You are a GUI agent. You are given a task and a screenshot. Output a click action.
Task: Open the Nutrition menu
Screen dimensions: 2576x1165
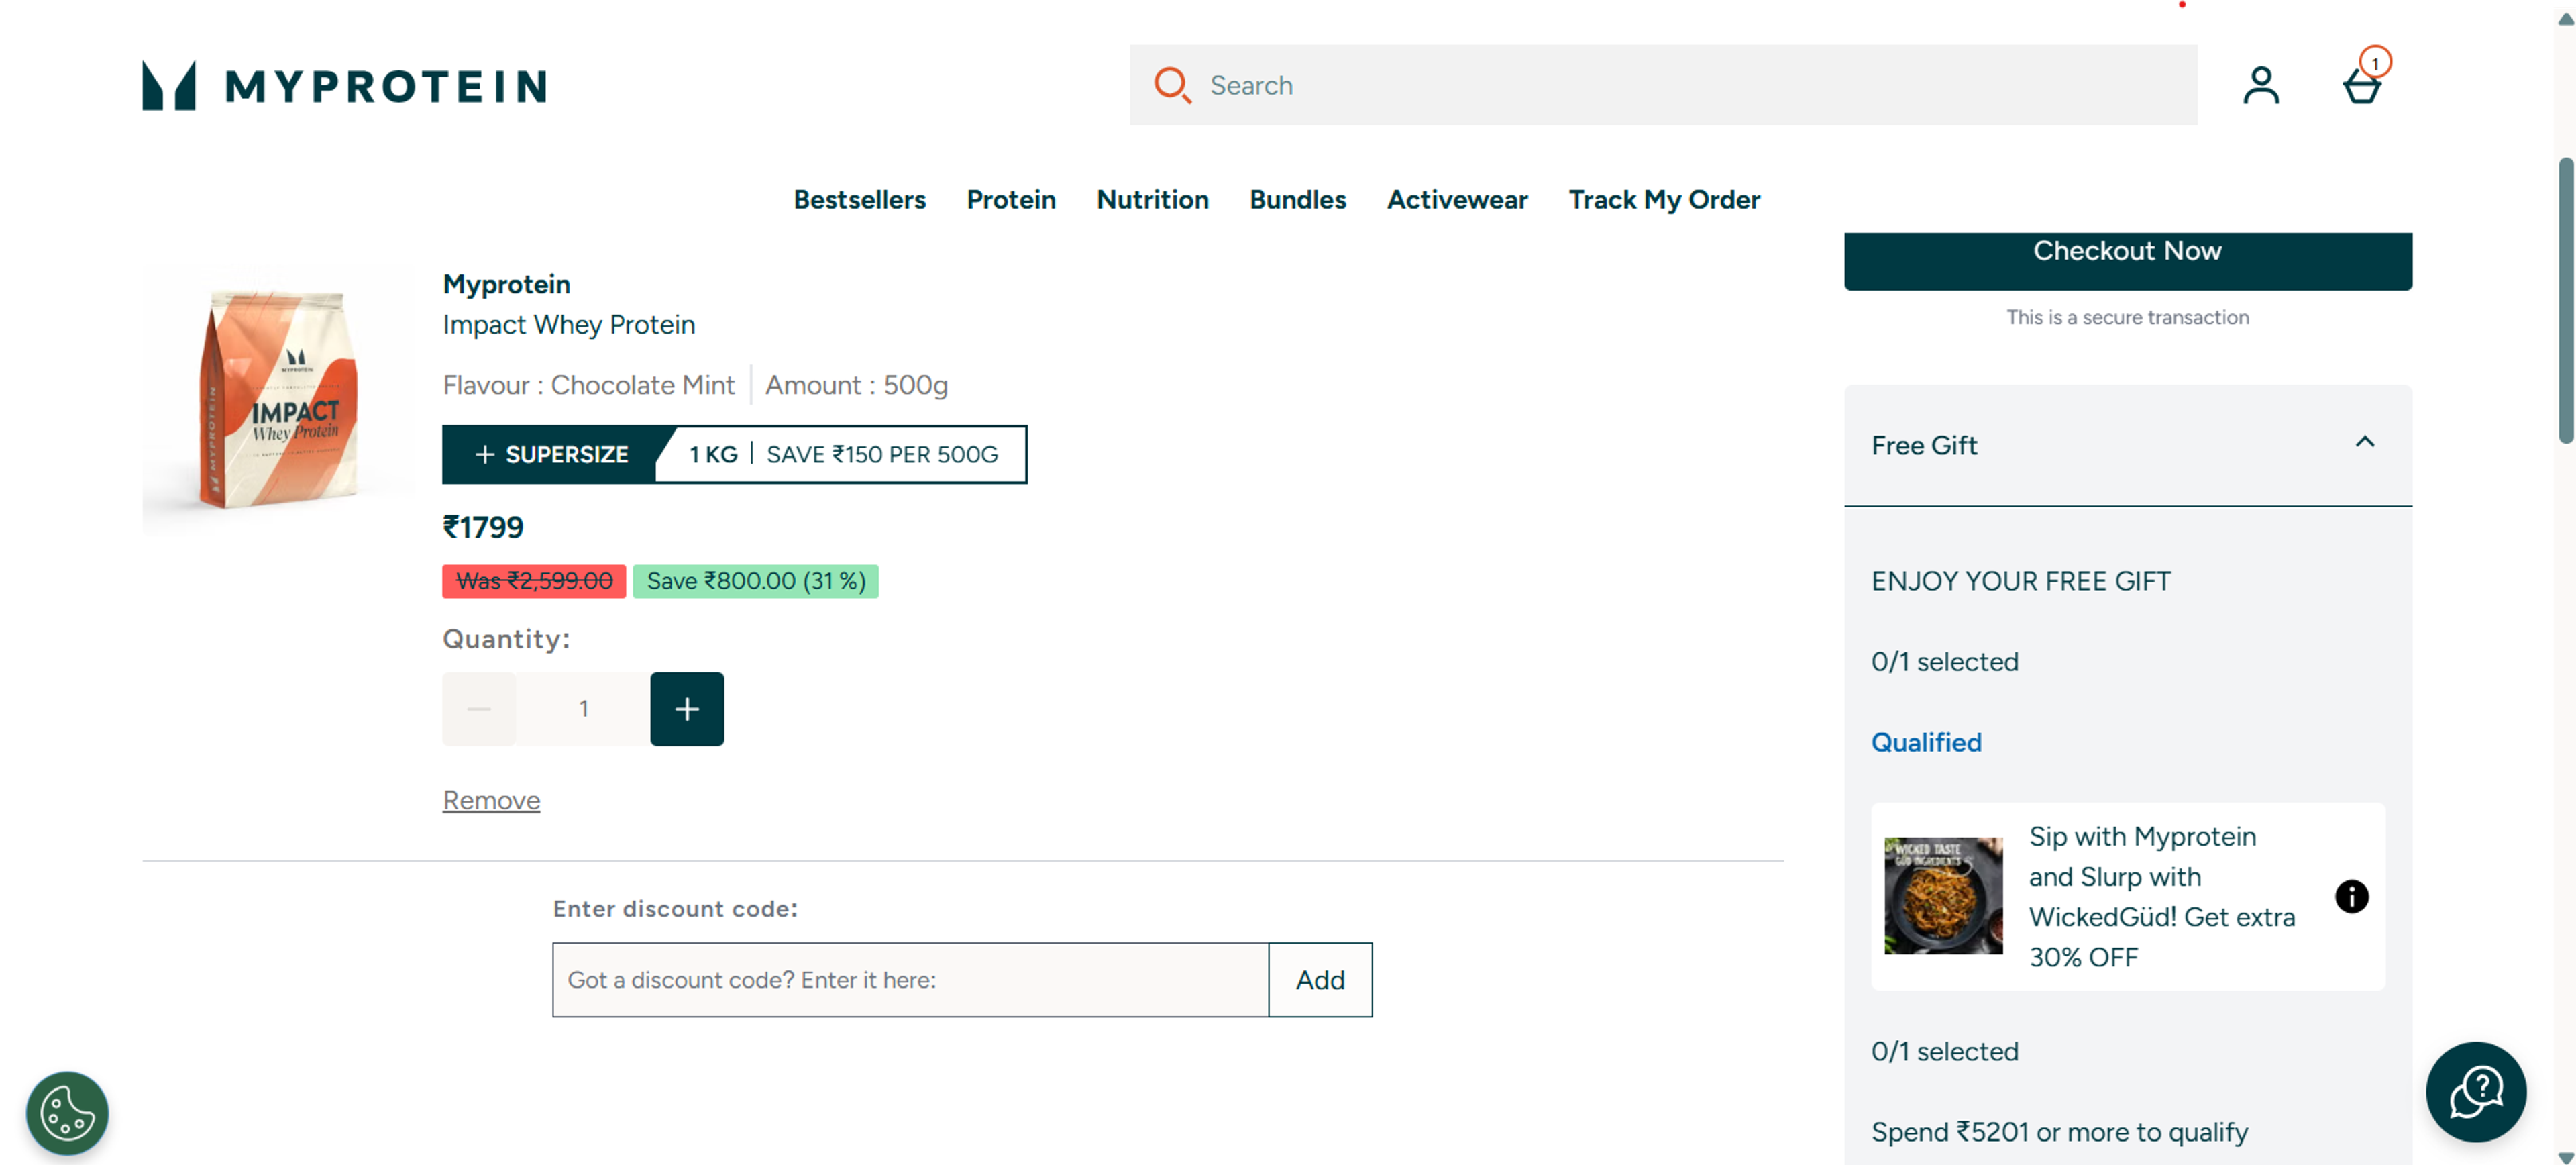(x=1152, y=200)
